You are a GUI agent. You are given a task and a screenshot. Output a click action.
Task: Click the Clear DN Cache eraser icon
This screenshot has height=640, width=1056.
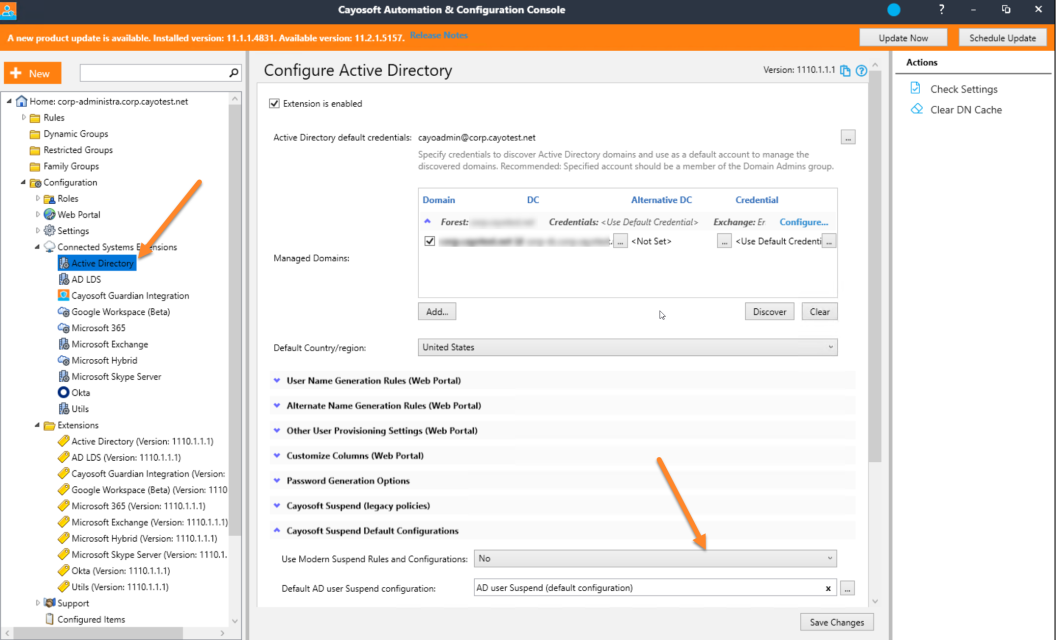point(916,108)
